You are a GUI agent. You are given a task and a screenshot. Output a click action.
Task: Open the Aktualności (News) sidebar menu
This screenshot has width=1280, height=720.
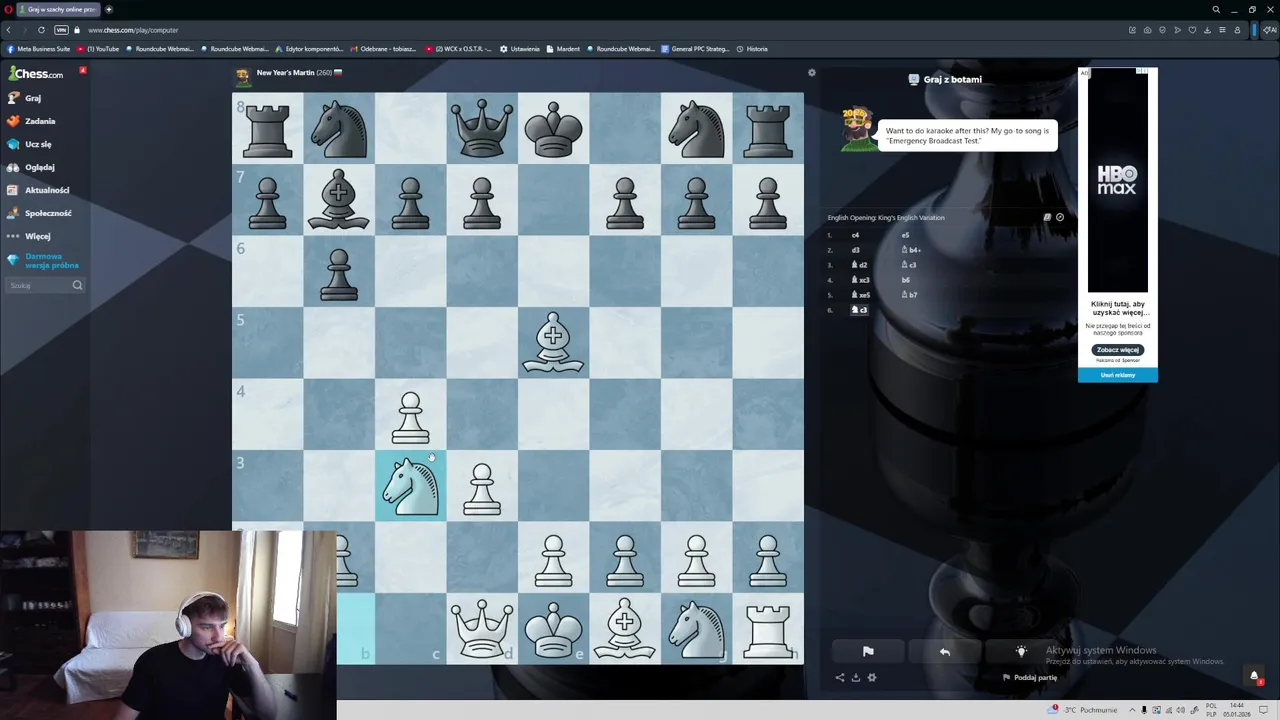tap(38, 190)
